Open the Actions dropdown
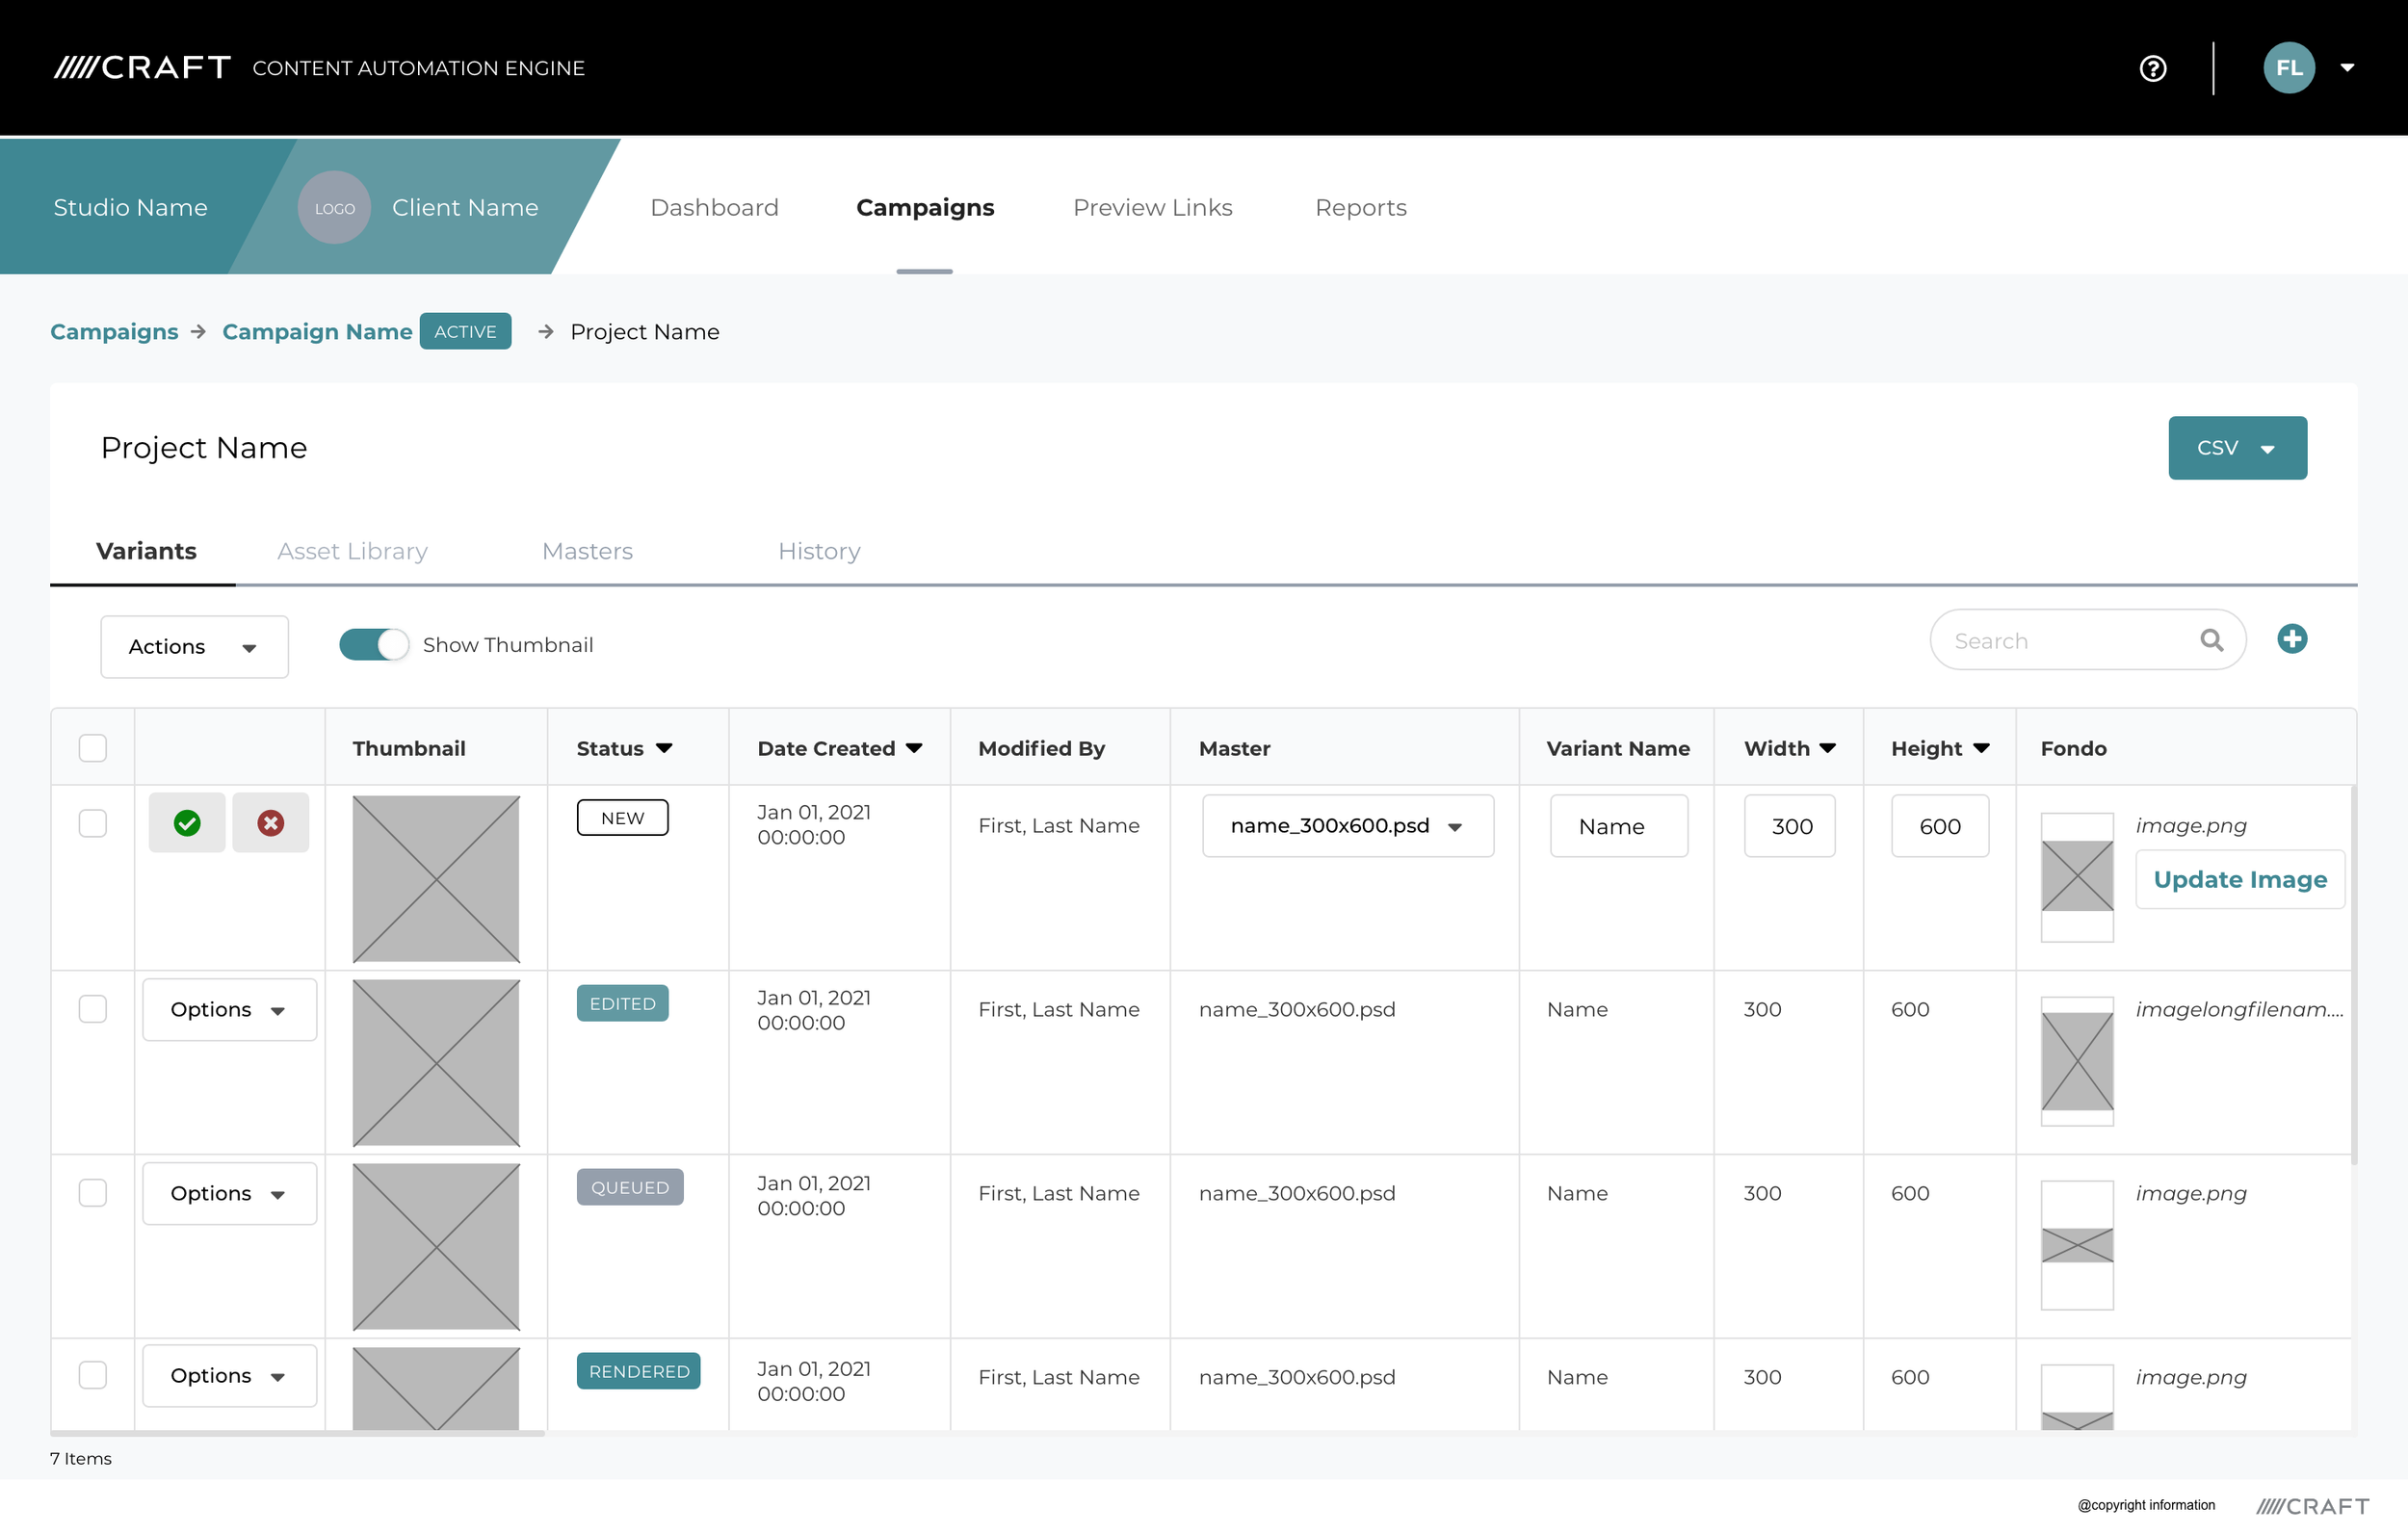The image size is (2408, 1533). pos(194,647)
